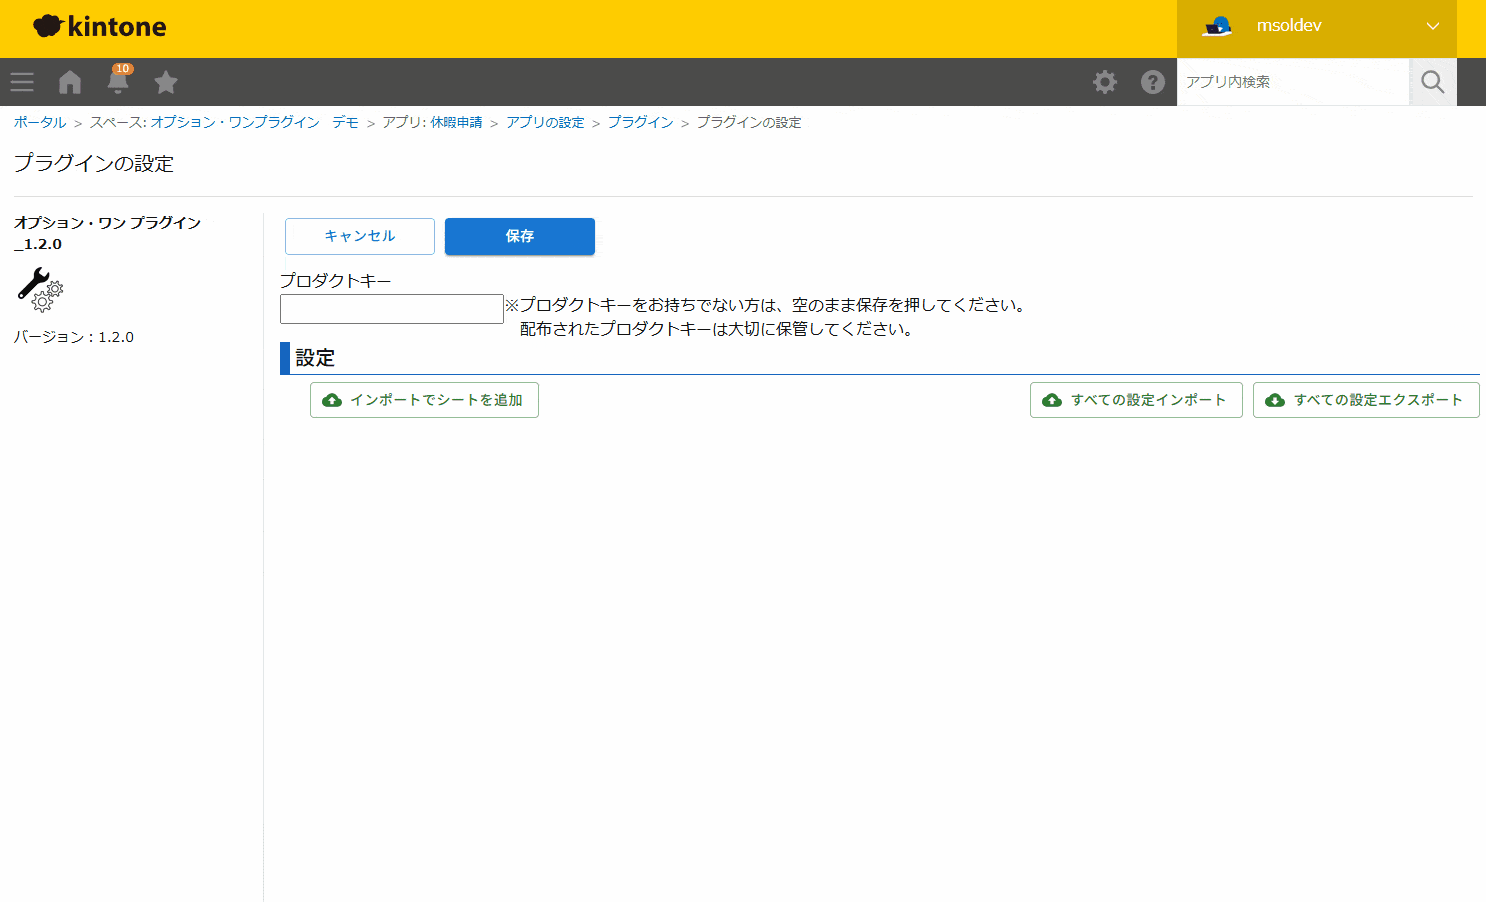Viewport: 1486px width, 902px height.
Task: Click the プロダクトキー input field
Action: tap(392, 308)
